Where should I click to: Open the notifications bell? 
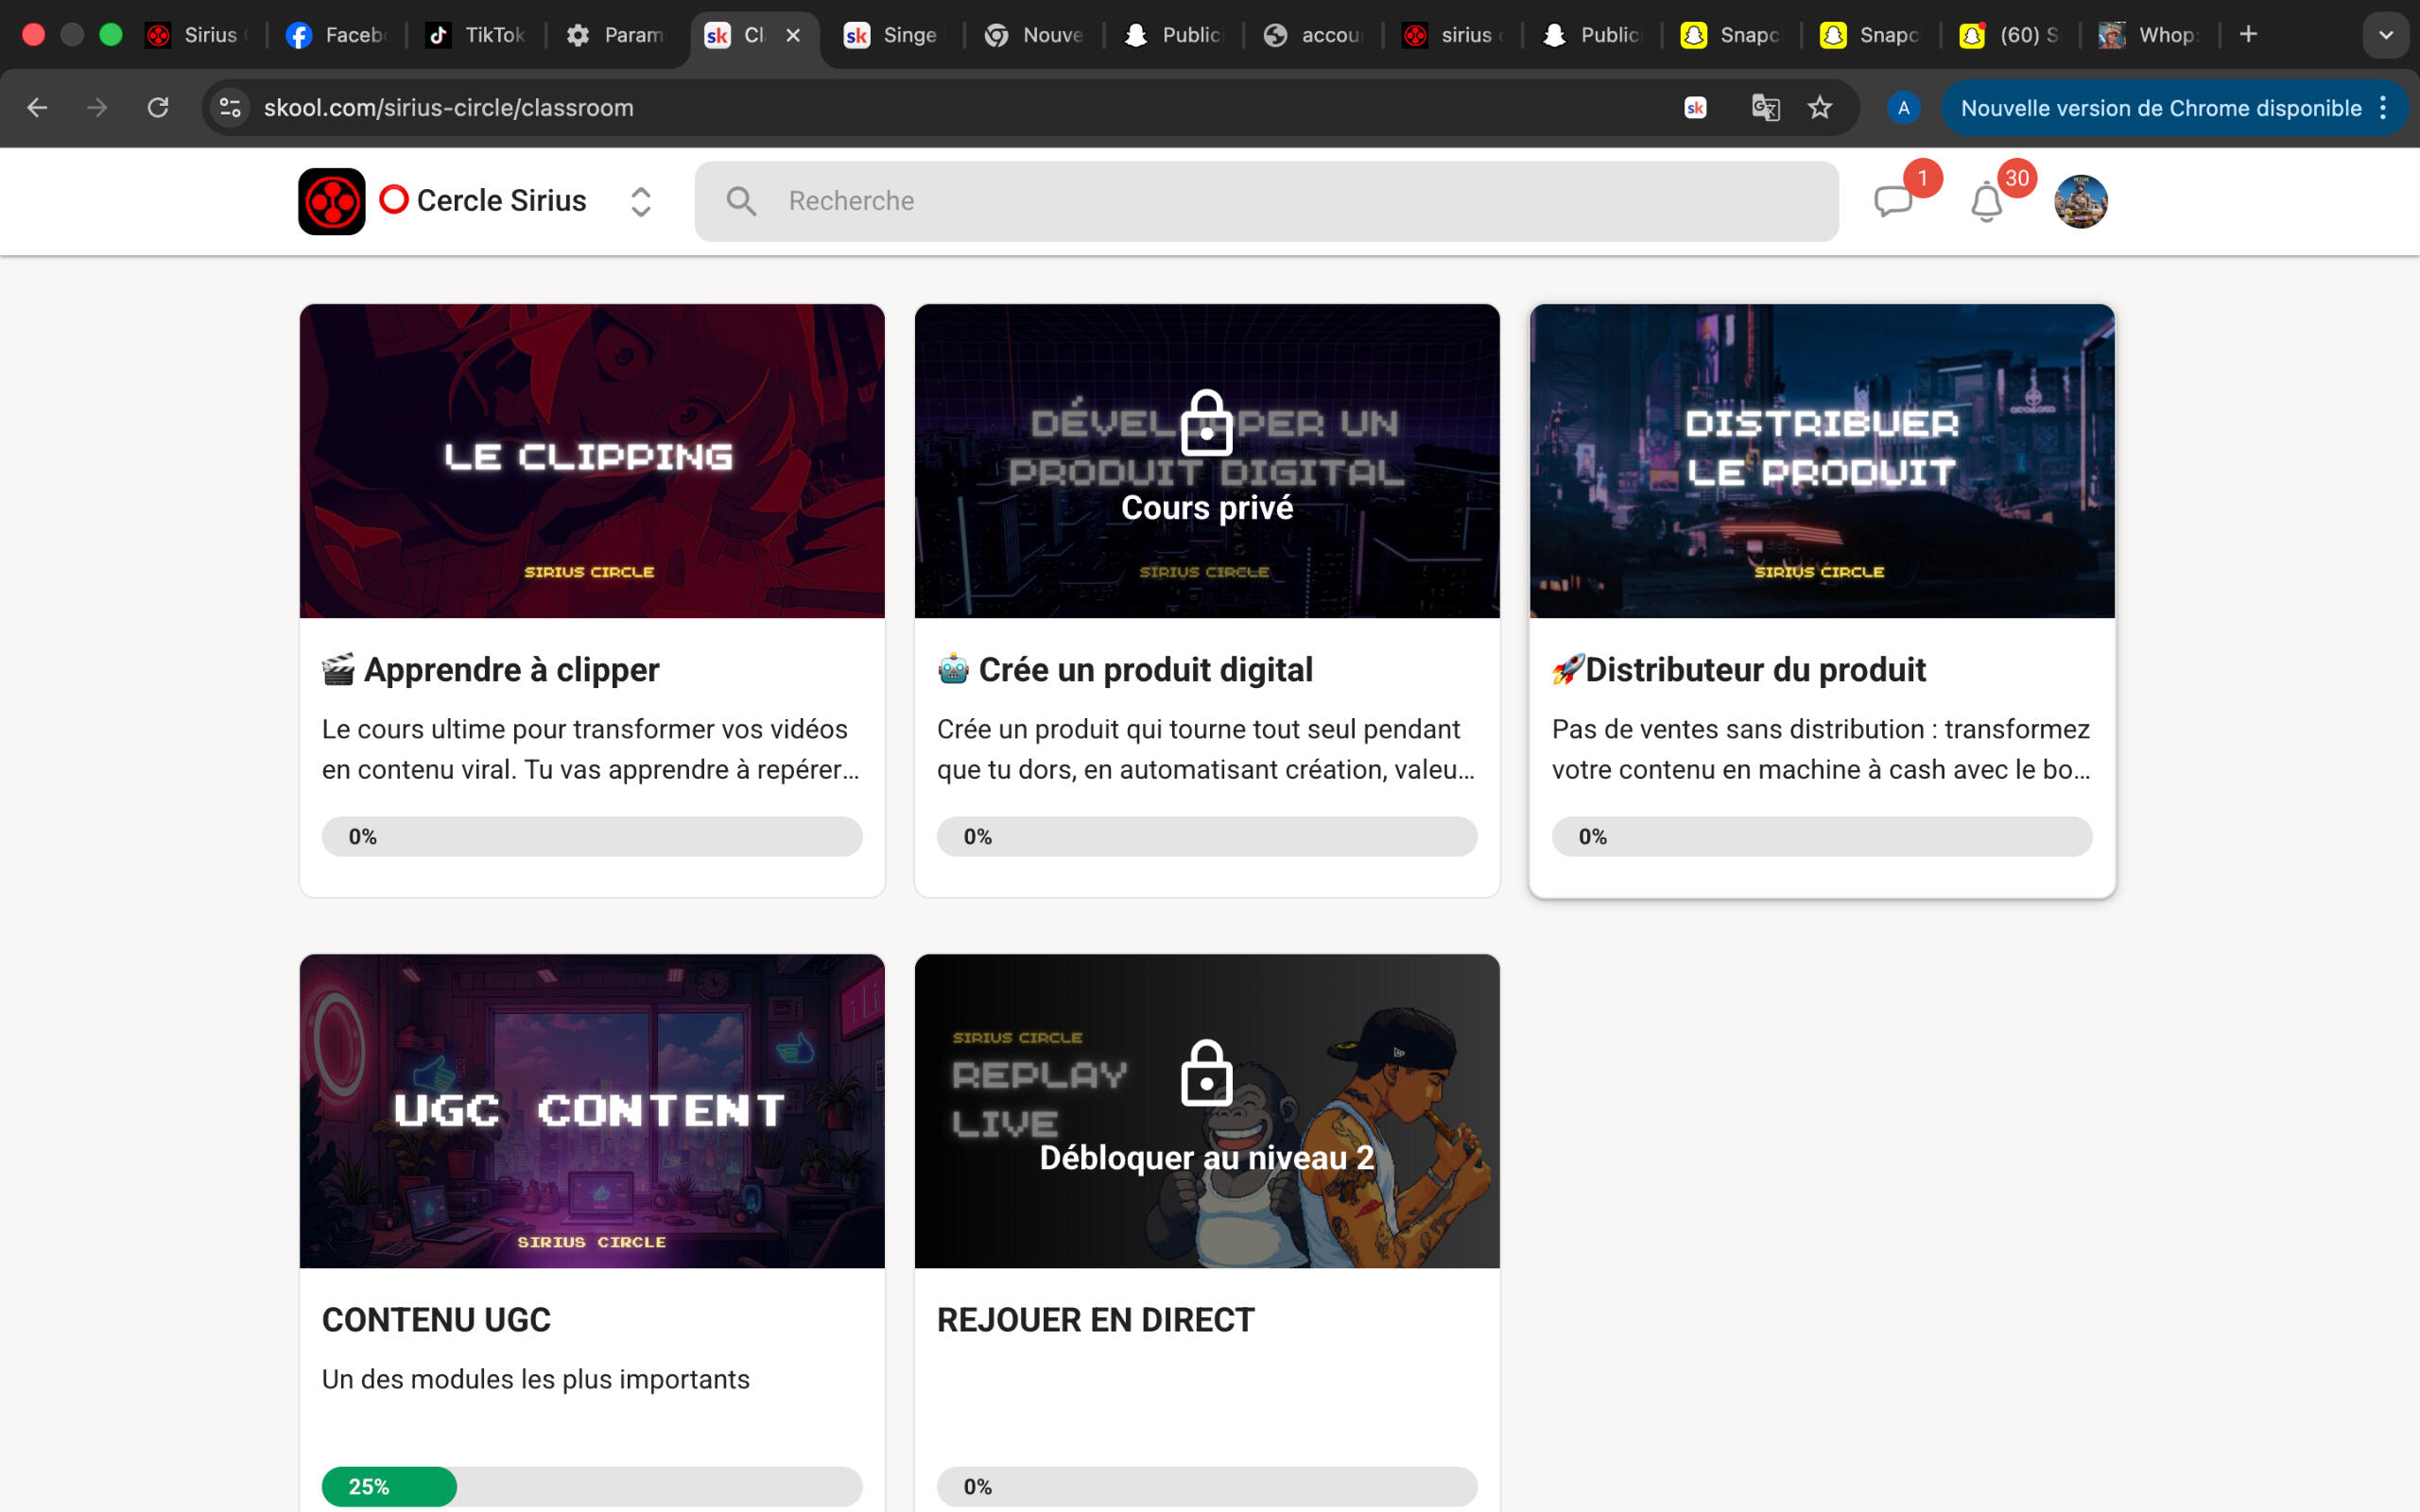1986,203
